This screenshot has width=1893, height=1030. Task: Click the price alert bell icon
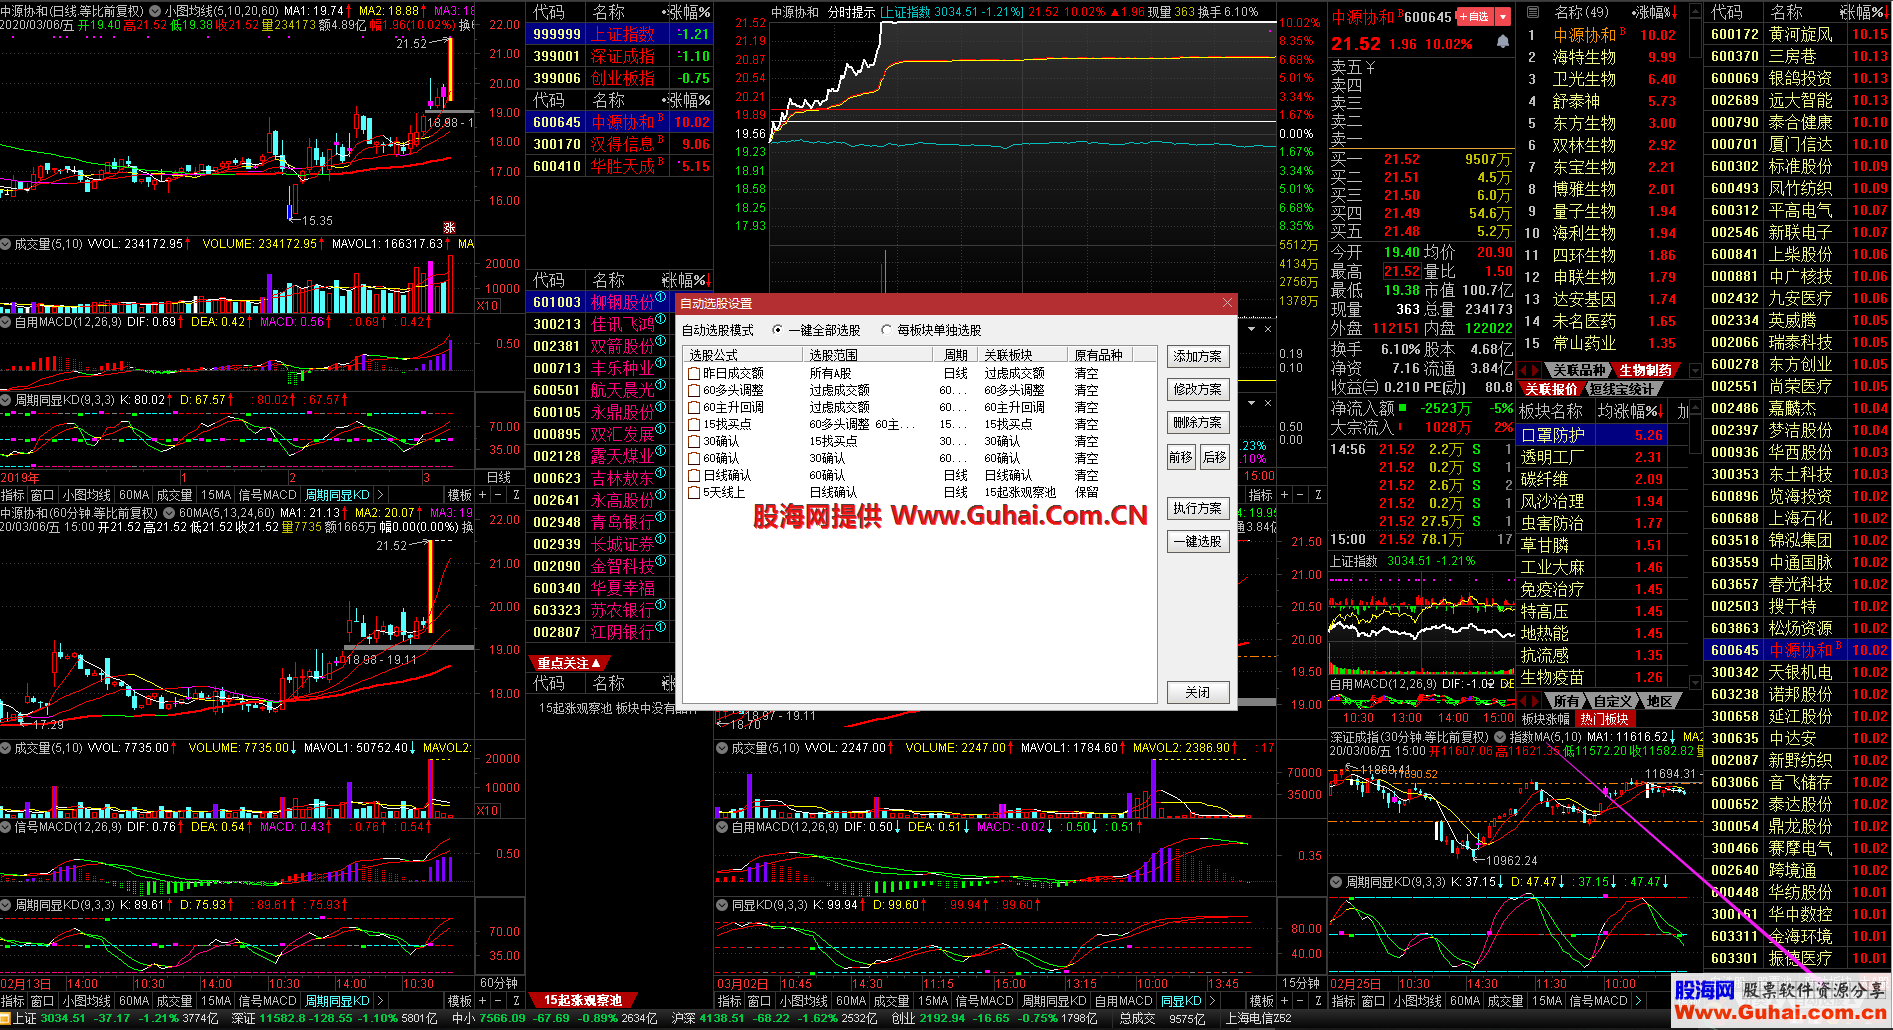point(1502,42)
